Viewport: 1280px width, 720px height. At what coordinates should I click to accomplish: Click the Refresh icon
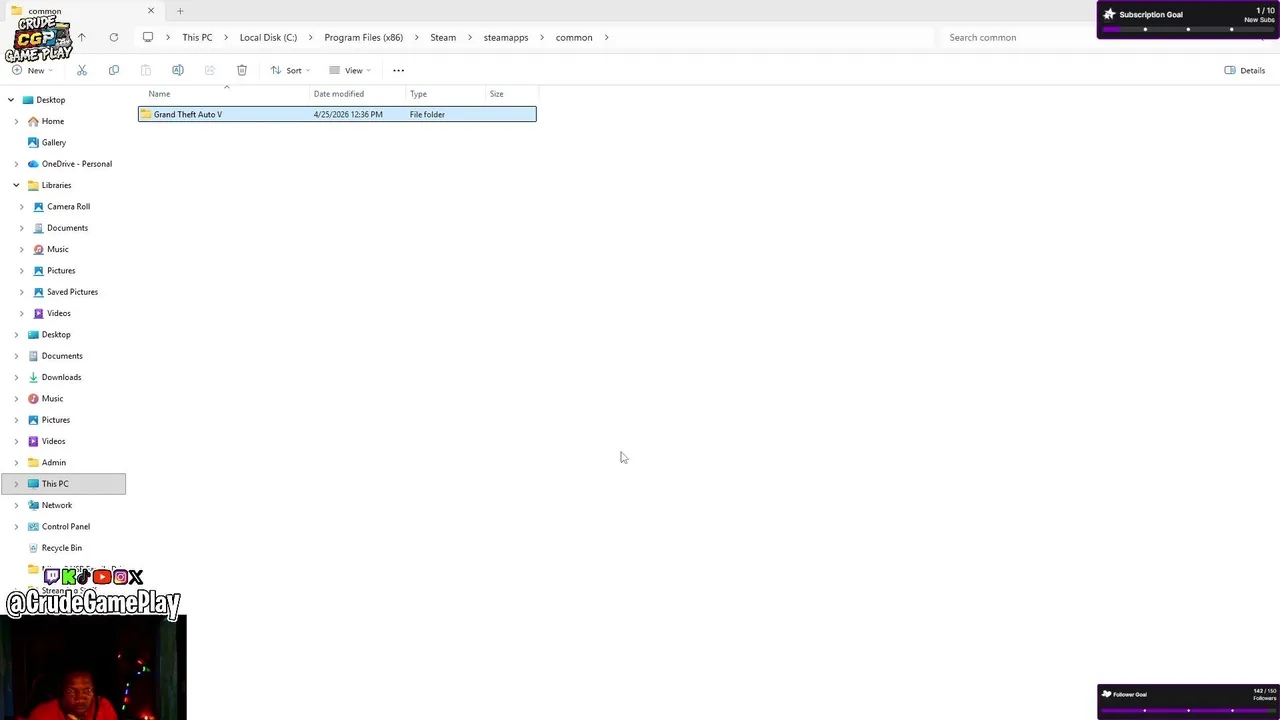click(x=114, y=37)
